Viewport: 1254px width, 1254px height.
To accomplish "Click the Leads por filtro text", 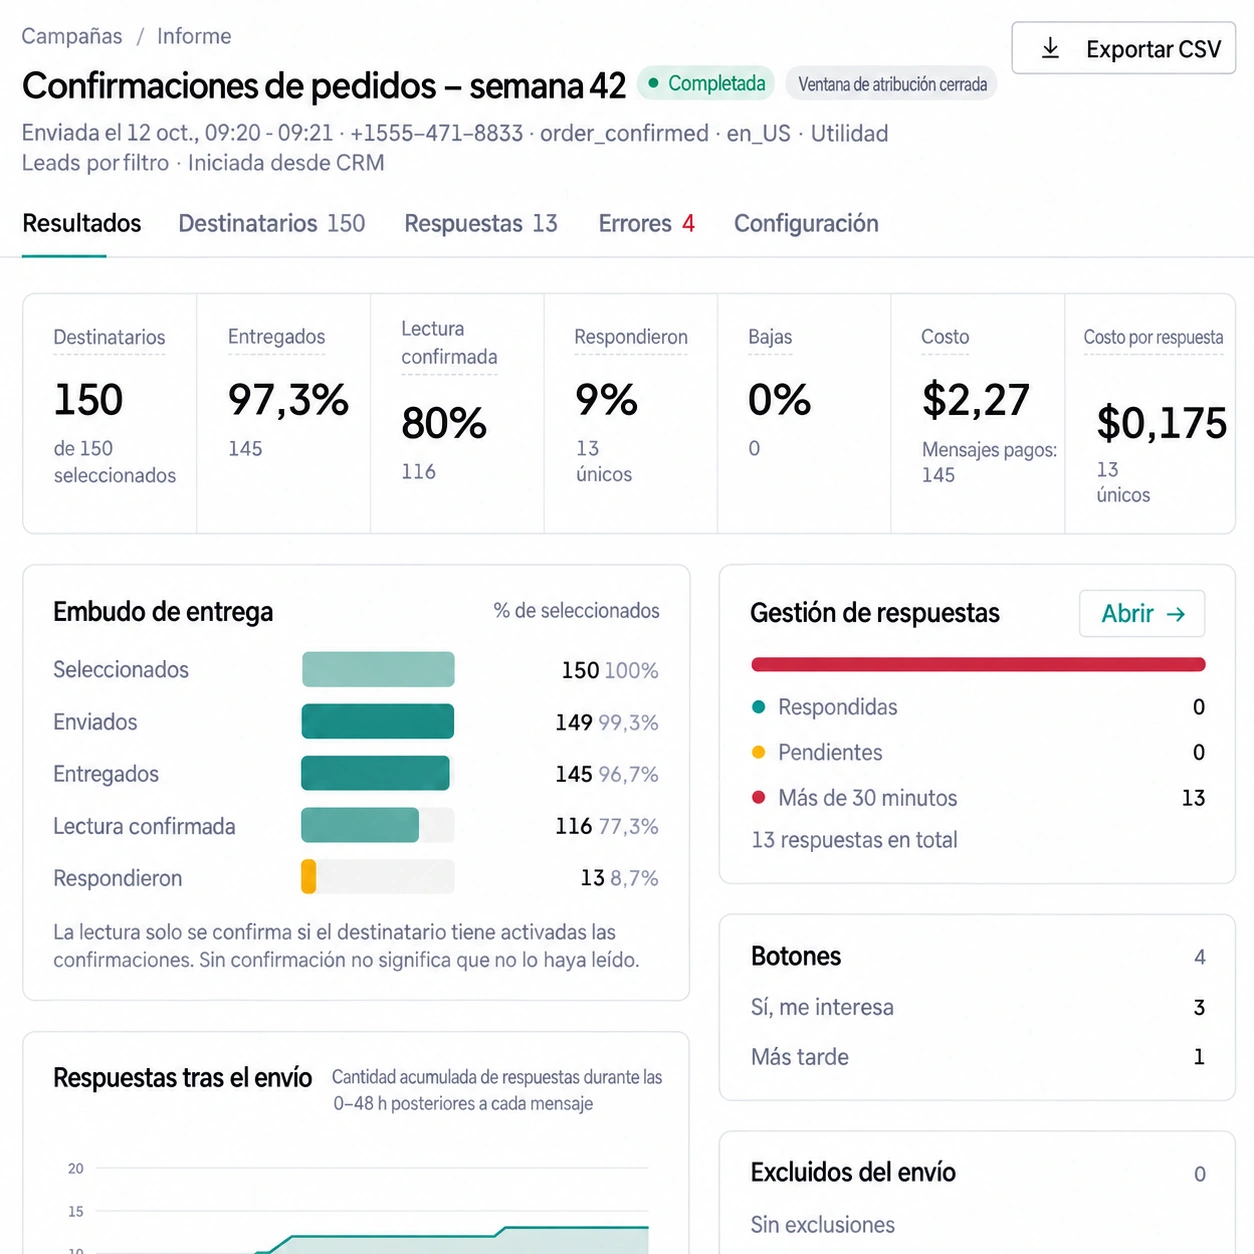I will (95, 163).
